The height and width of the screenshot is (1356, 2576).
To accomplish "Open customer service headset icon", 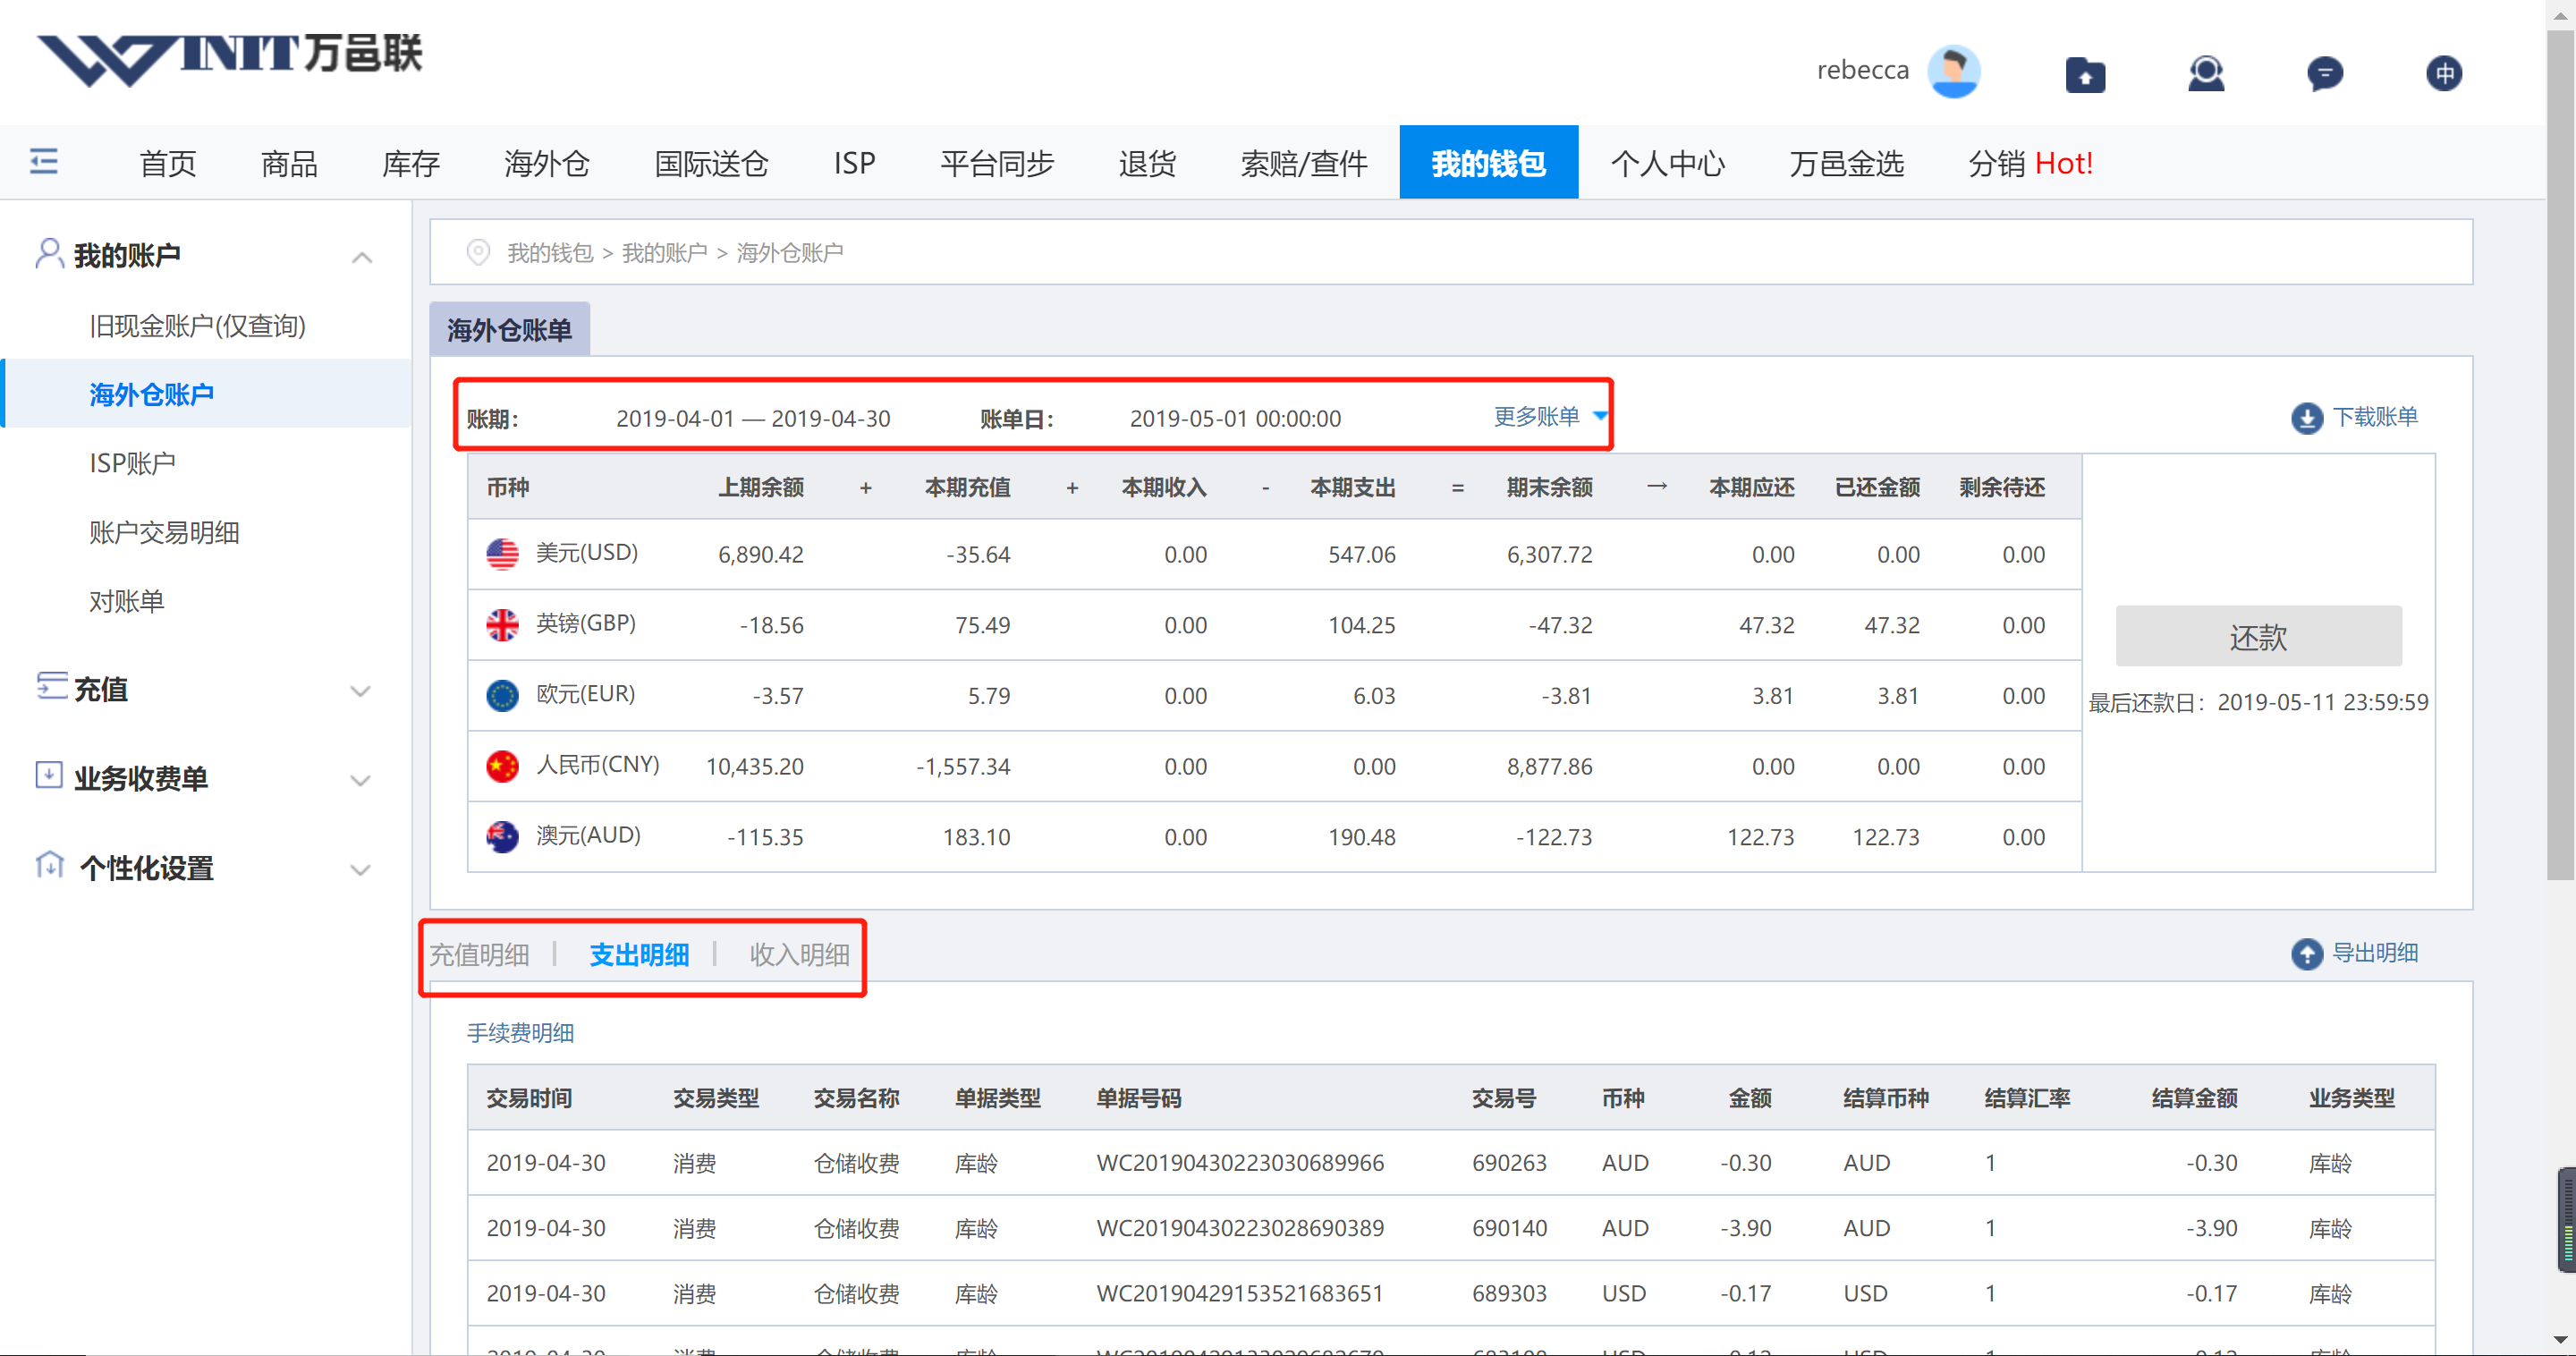I will click(x=2205, y=73).
